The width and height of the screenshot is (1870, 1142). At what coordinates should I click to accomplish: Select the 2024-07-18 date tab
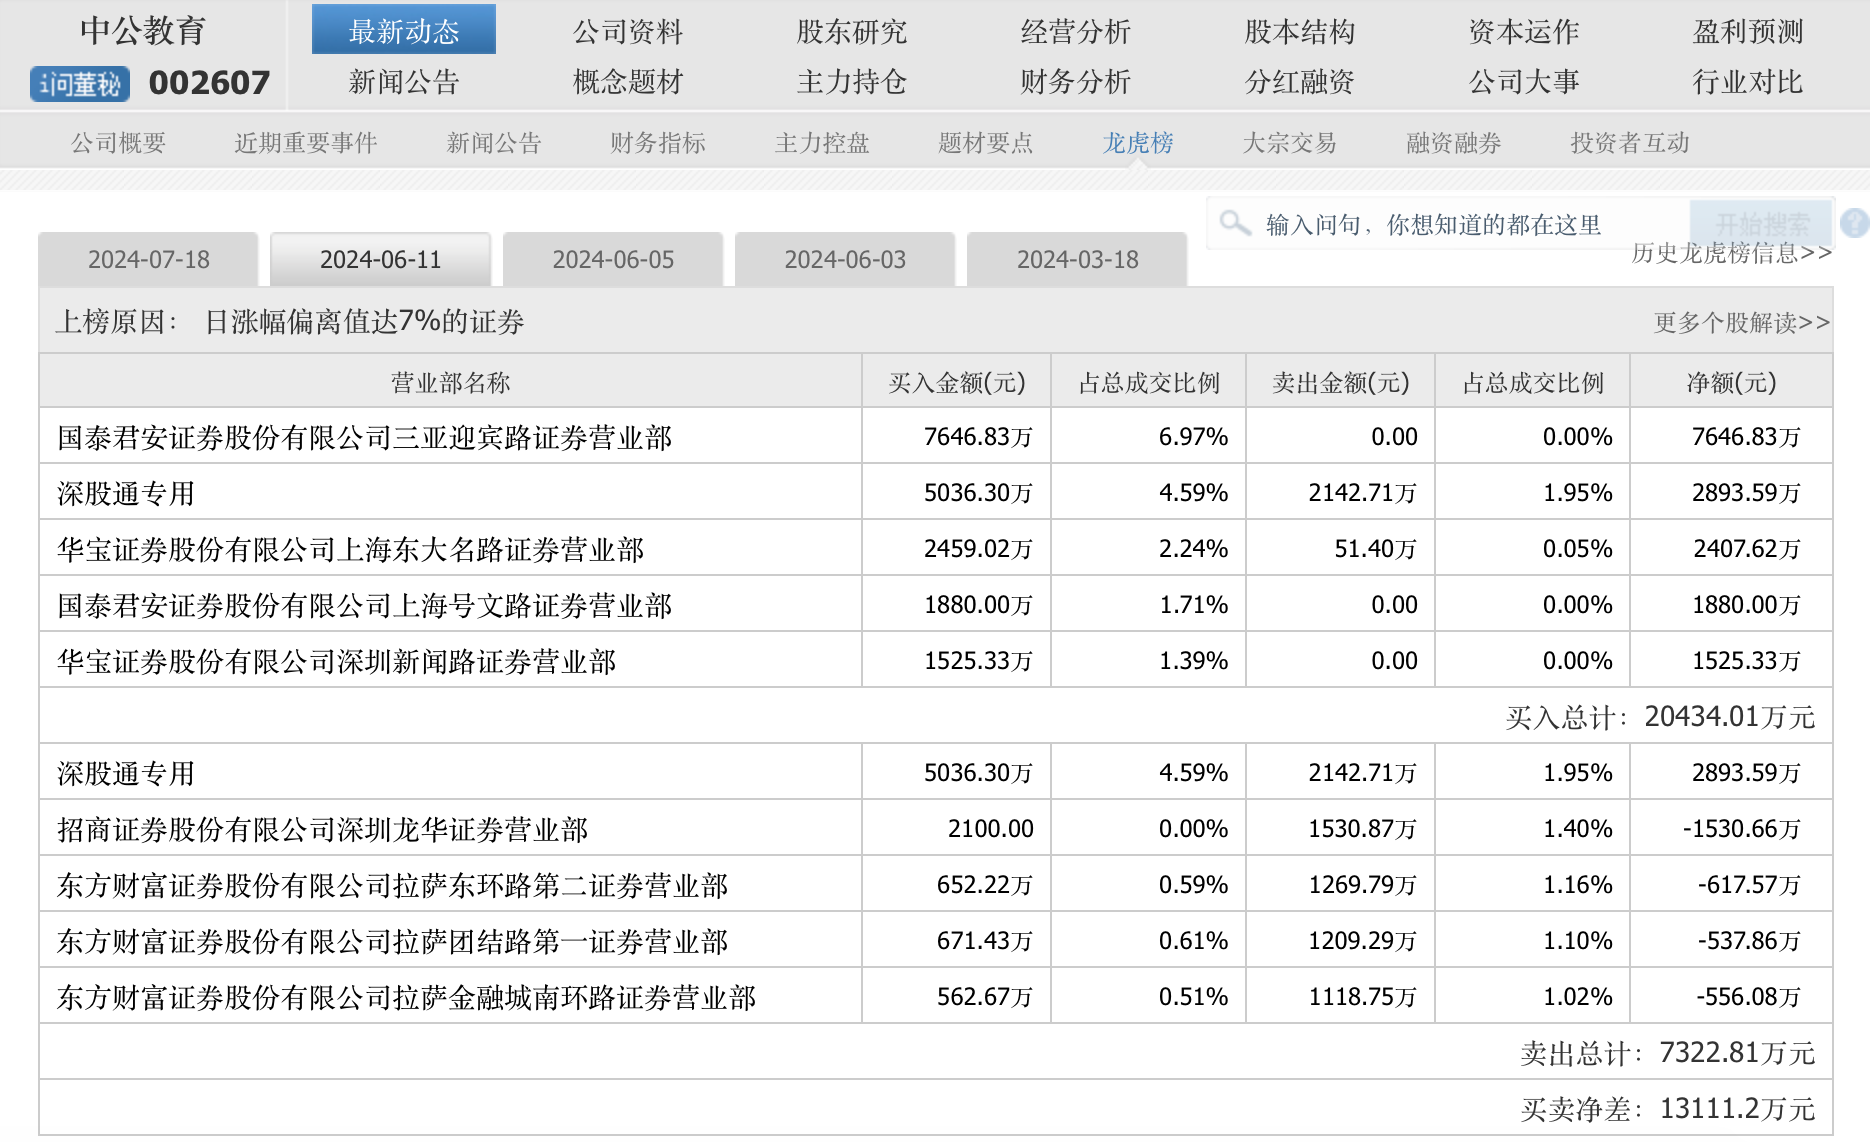[x=148, y=260]
